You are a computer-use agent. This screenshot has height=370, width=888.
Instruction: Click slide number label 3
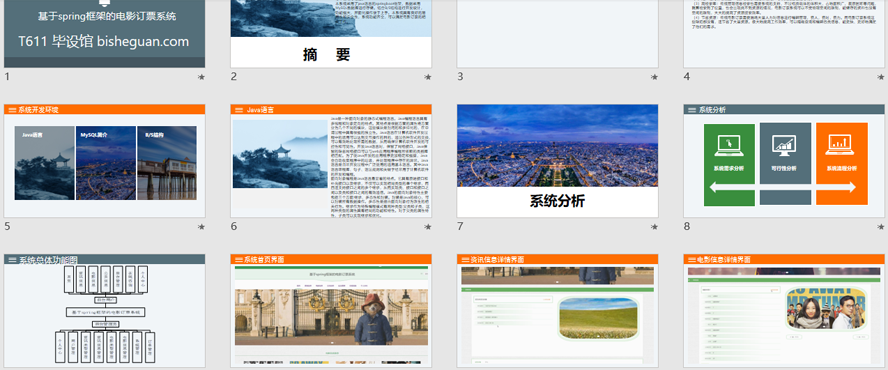(460, 76)
